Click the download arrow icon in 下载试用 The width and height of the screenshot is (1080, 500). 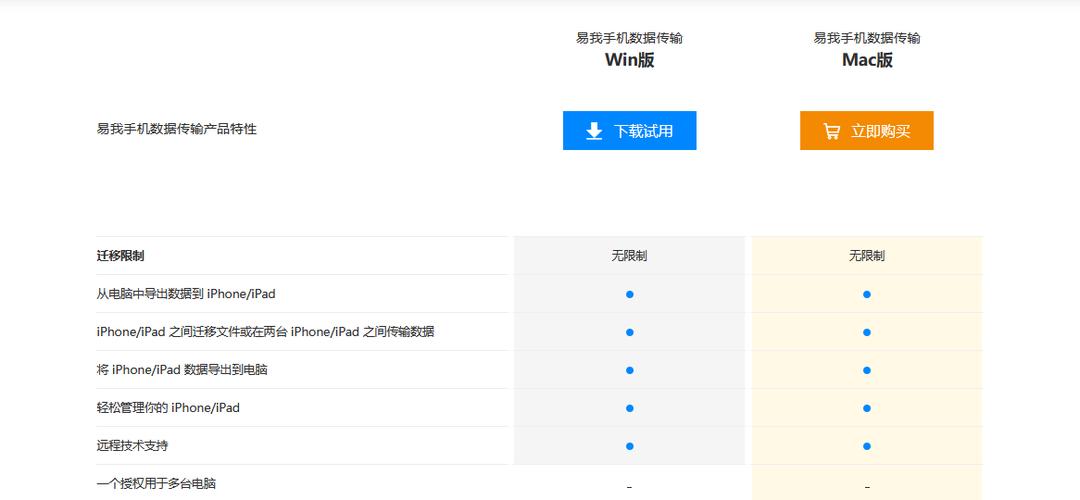594,131
